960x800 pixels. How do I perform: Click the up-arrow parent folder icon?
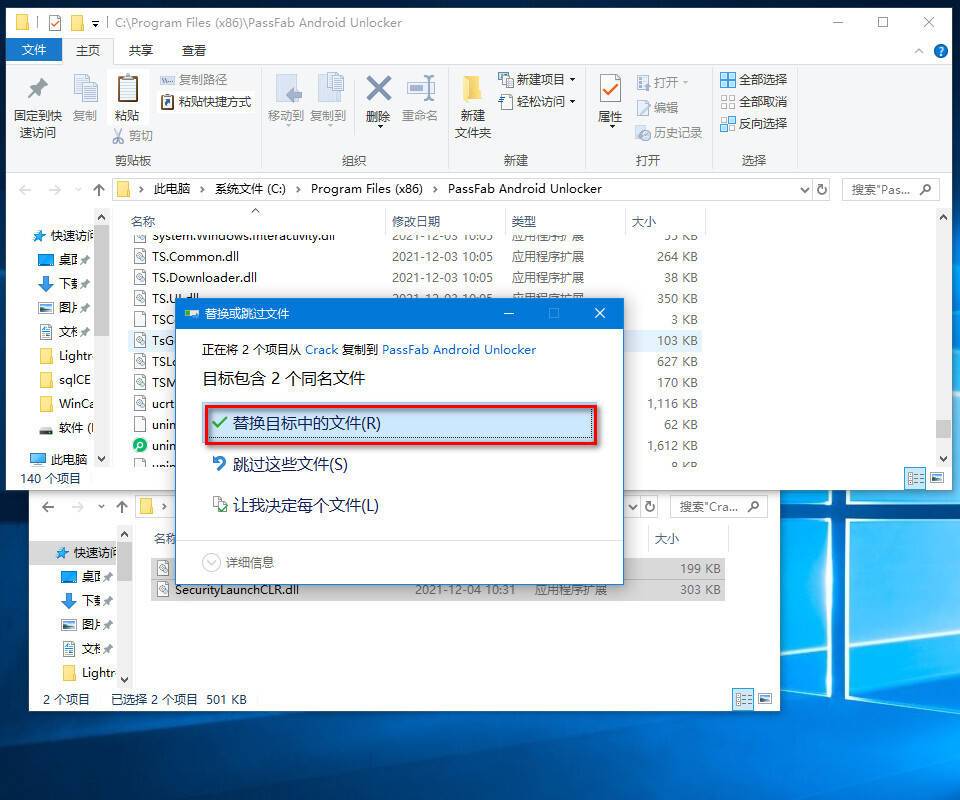pyautogui.click(x=99, y=189)
